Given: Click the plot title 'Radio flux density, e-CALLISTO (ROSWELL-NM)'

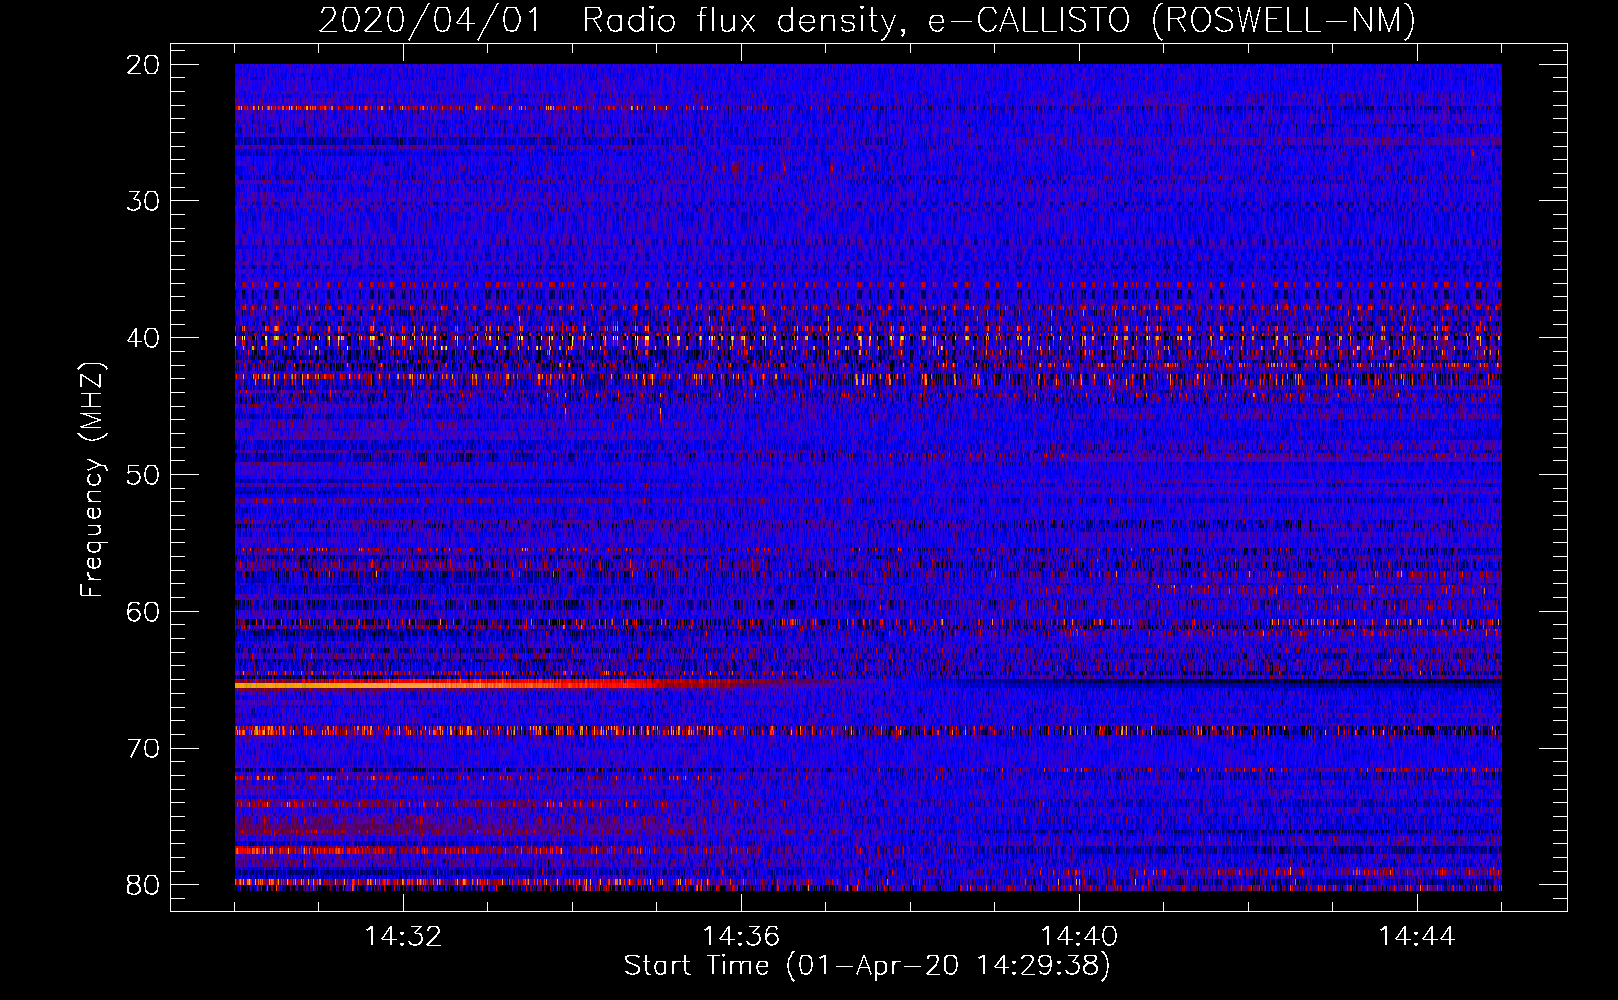Looking at the screenshot, I should coord(999,20).
